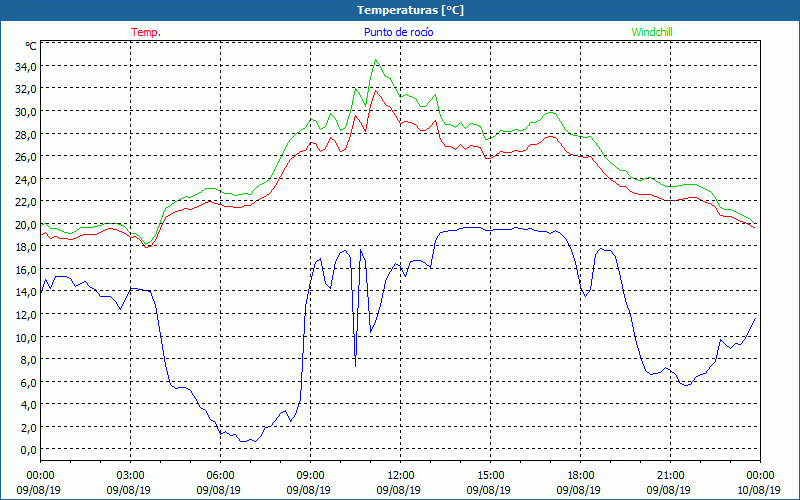Click the 26,0 value on the temperature axis

26,157
